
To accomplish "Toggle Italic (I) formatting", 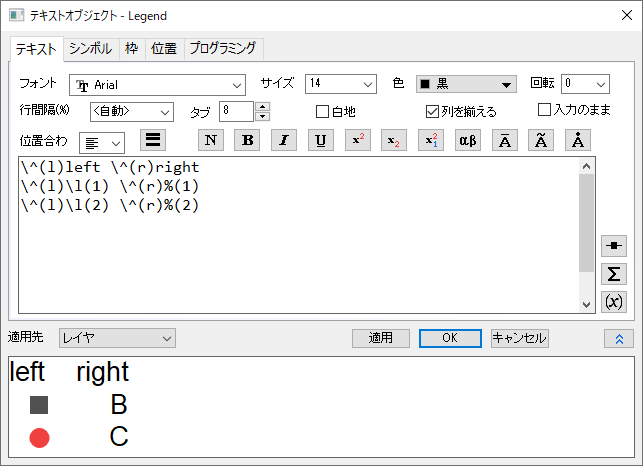I will [x=284, y=140].
